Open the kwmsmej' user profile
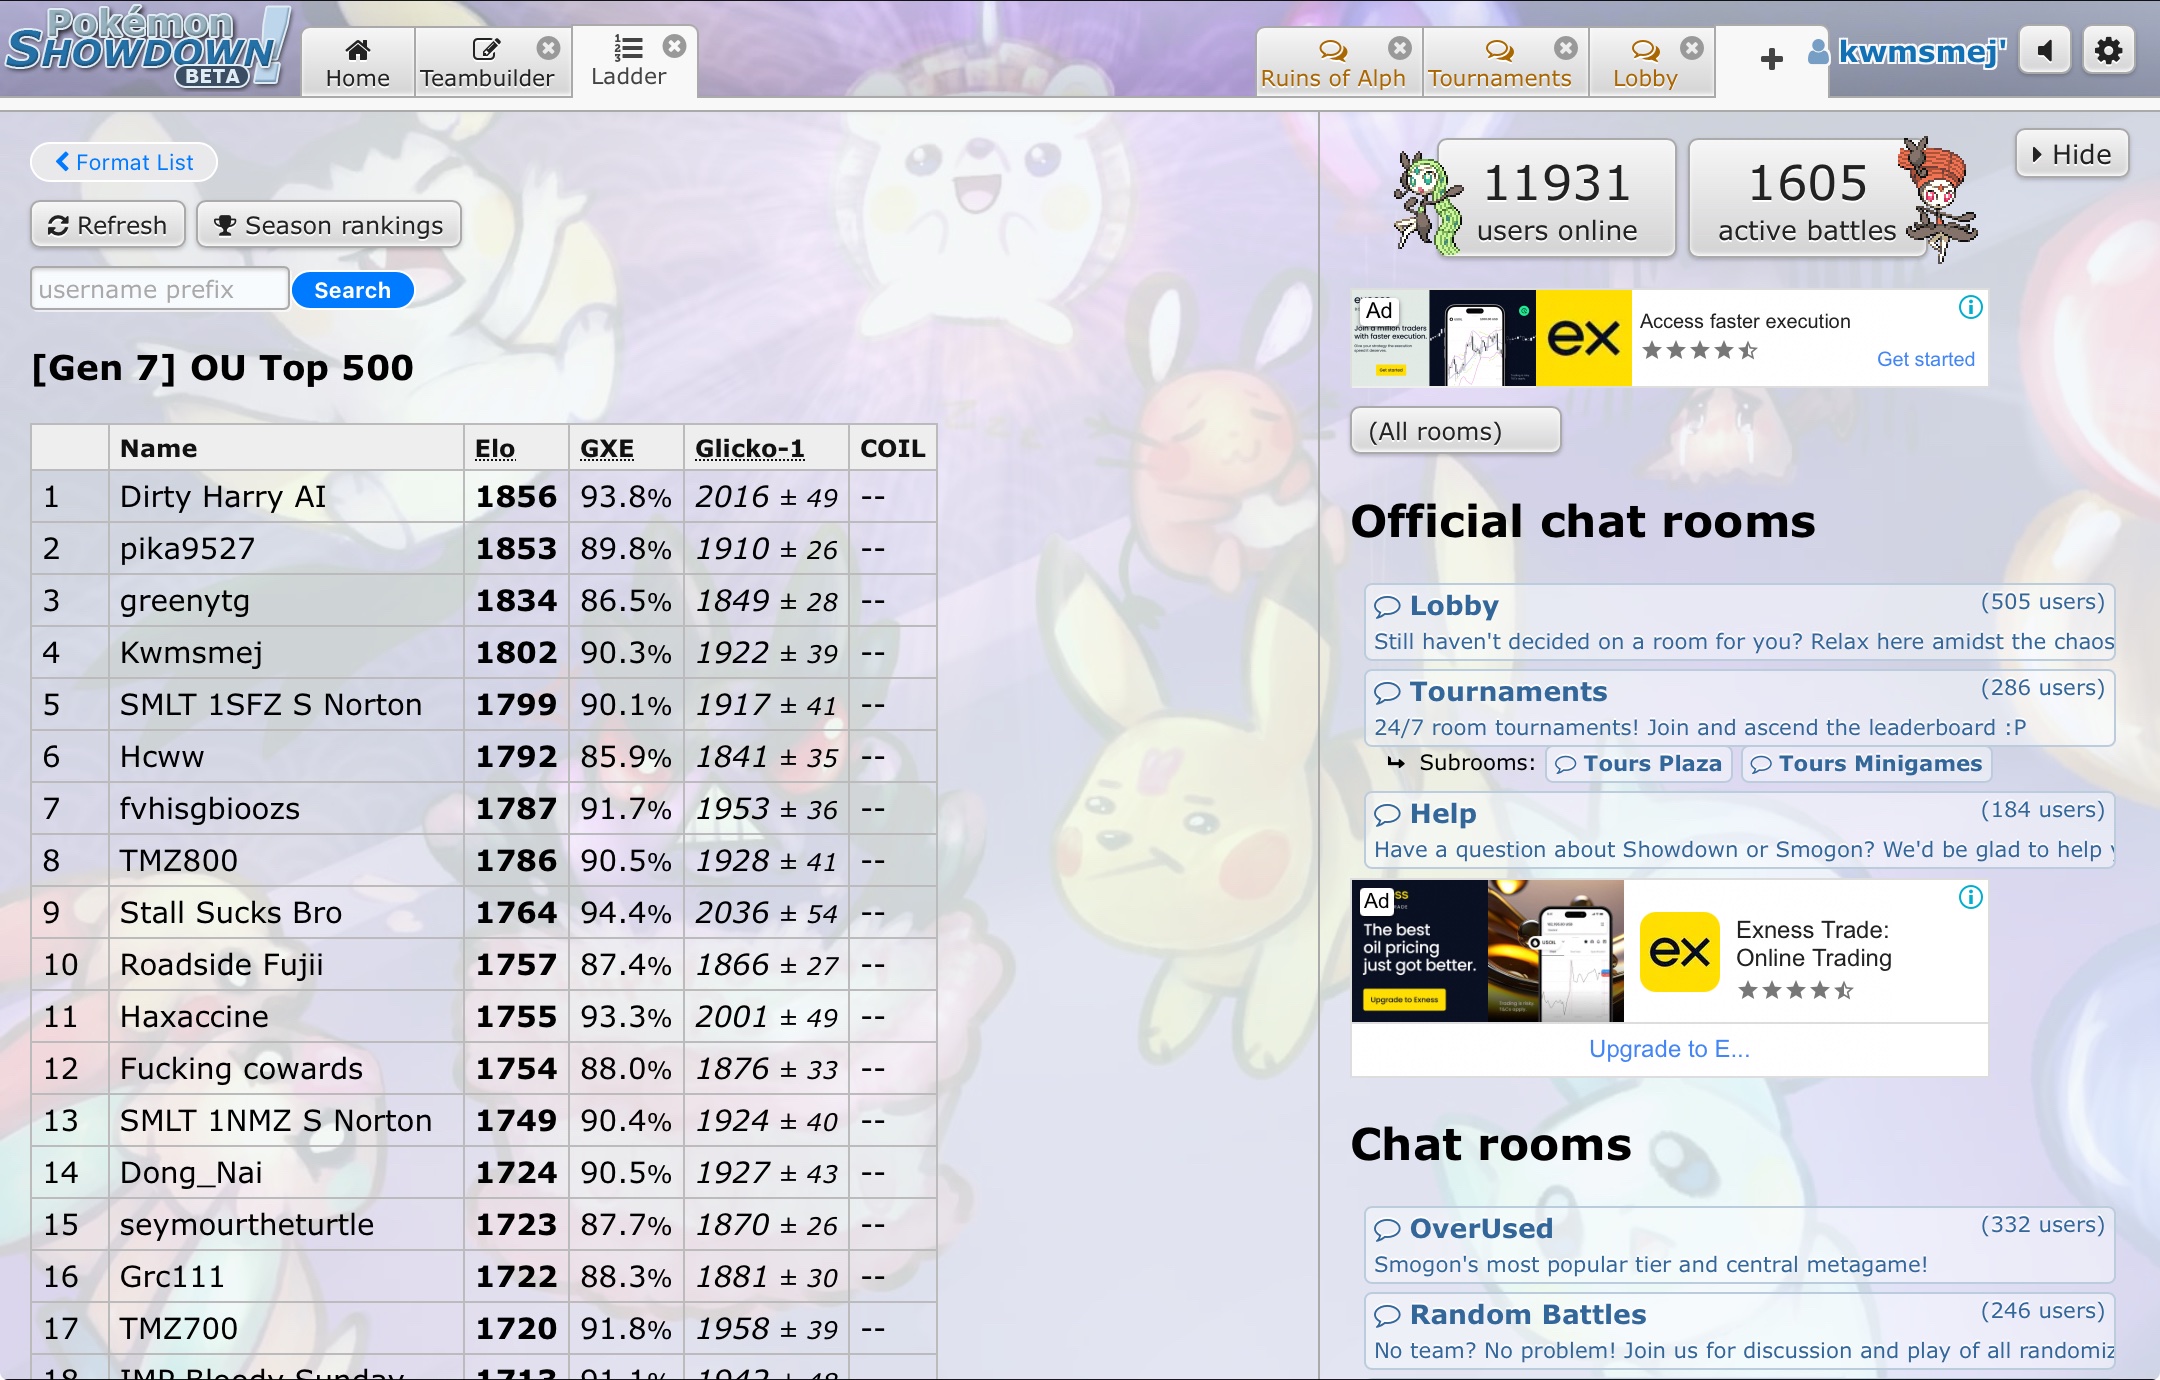The height and width of the screenshot is (1380, 2160). click(x=1907, y=51)
